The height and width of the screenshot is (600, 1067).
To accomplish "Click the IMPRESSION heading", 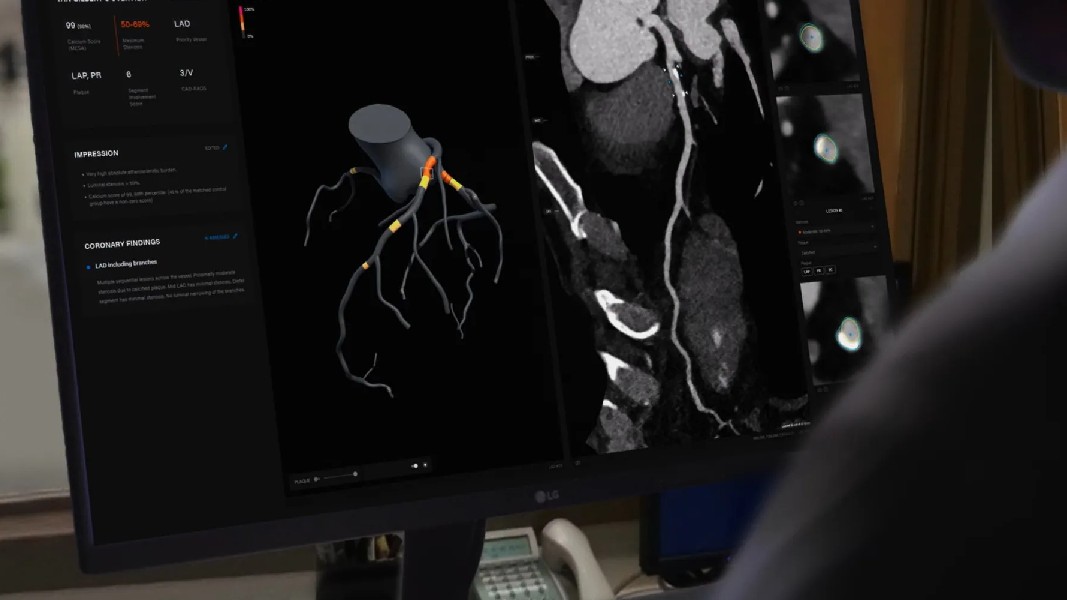I will point(96,154).
